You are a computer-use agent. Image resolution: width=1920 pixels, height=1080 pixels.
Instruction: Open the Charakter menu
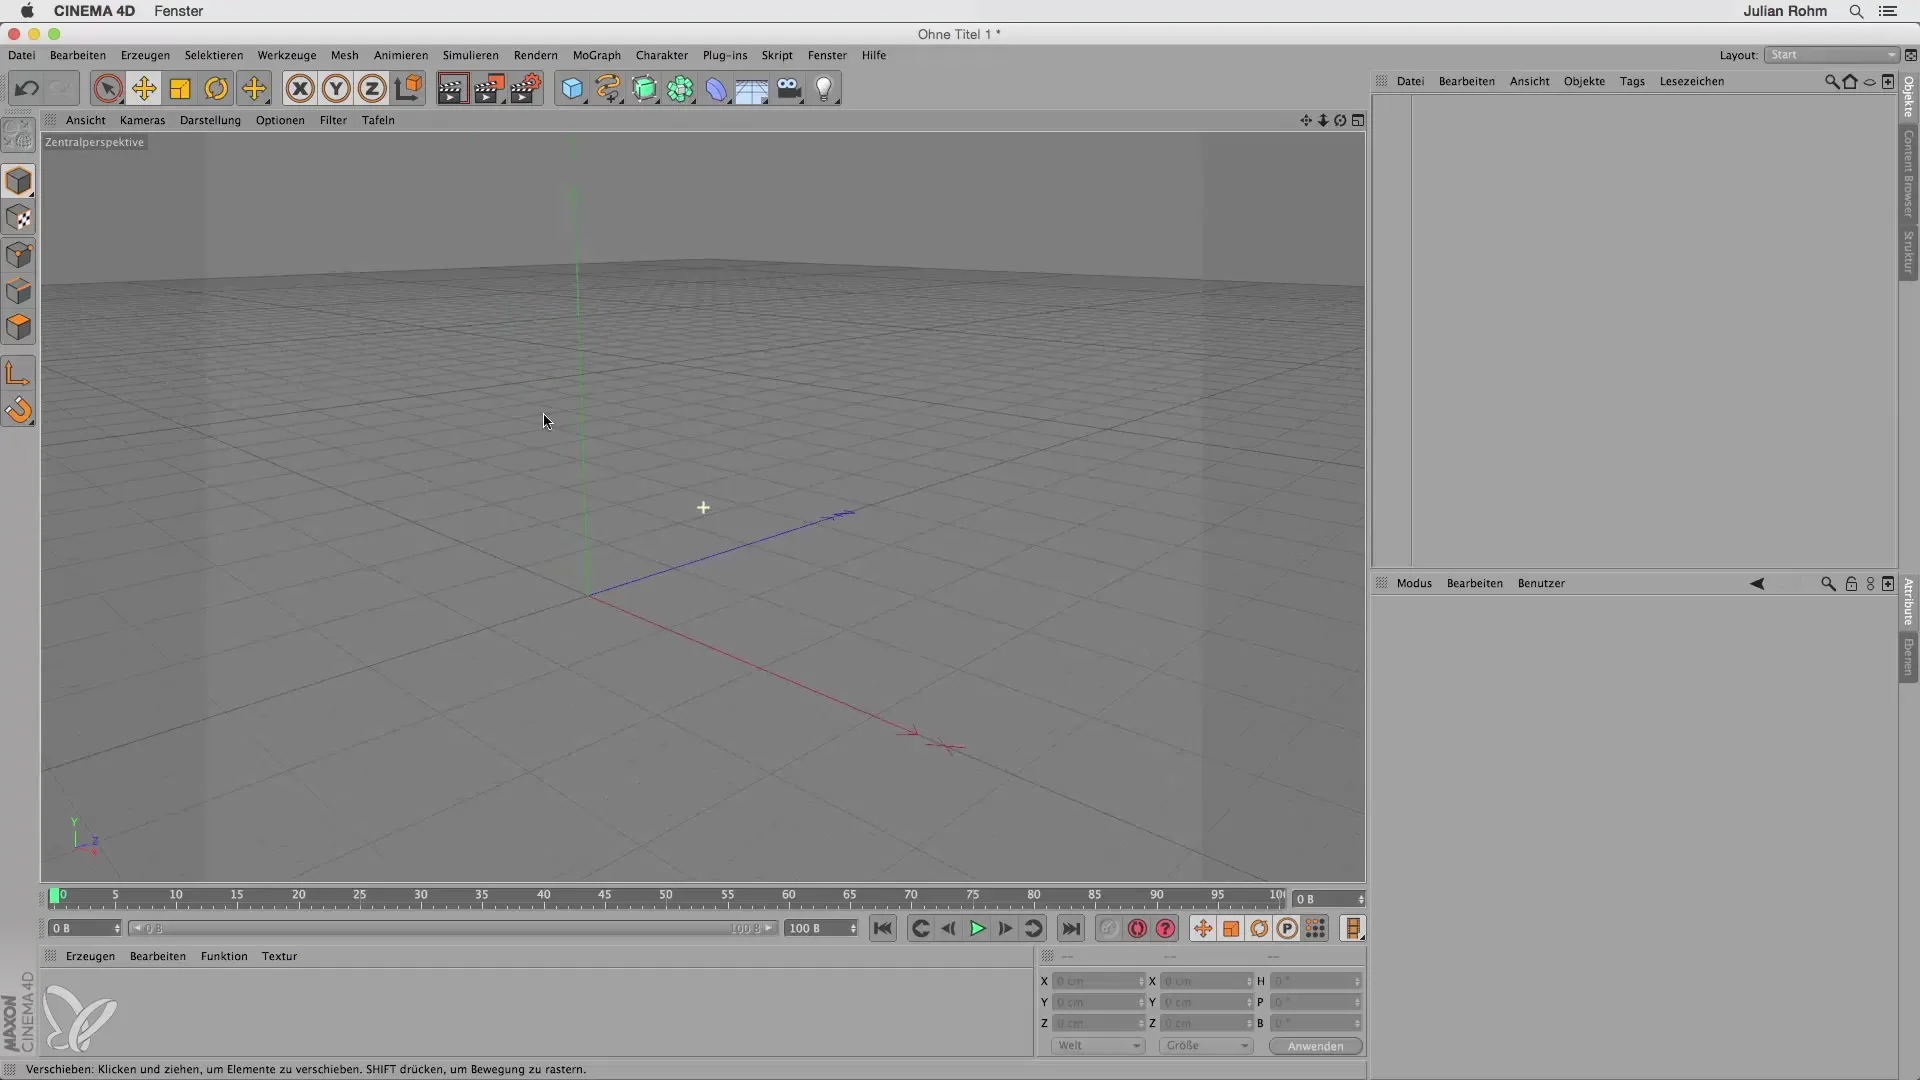pos(661,55)
